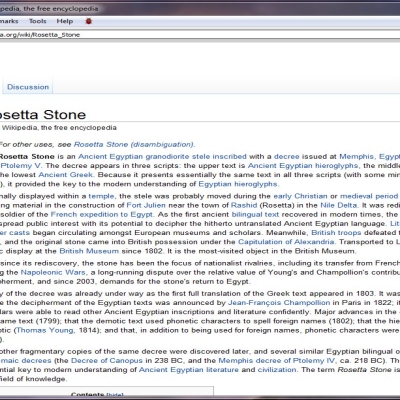400x400 pixels.
Task: Click the URL address bar
Action: [x=199, y=35]
